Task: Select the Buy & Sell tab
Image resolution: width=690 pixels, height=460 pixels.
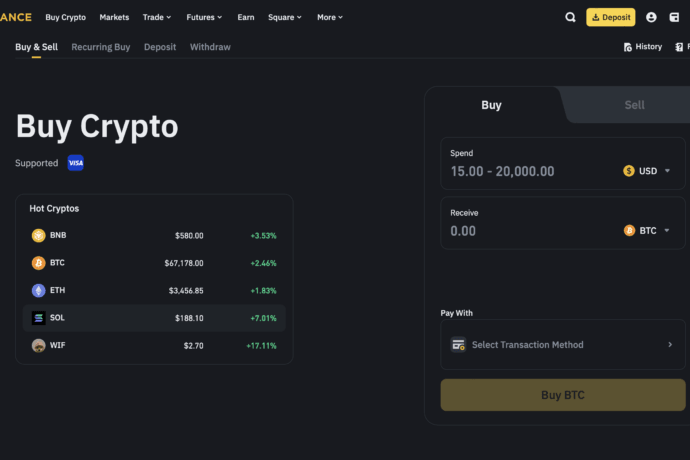Action: click(37, 47)
